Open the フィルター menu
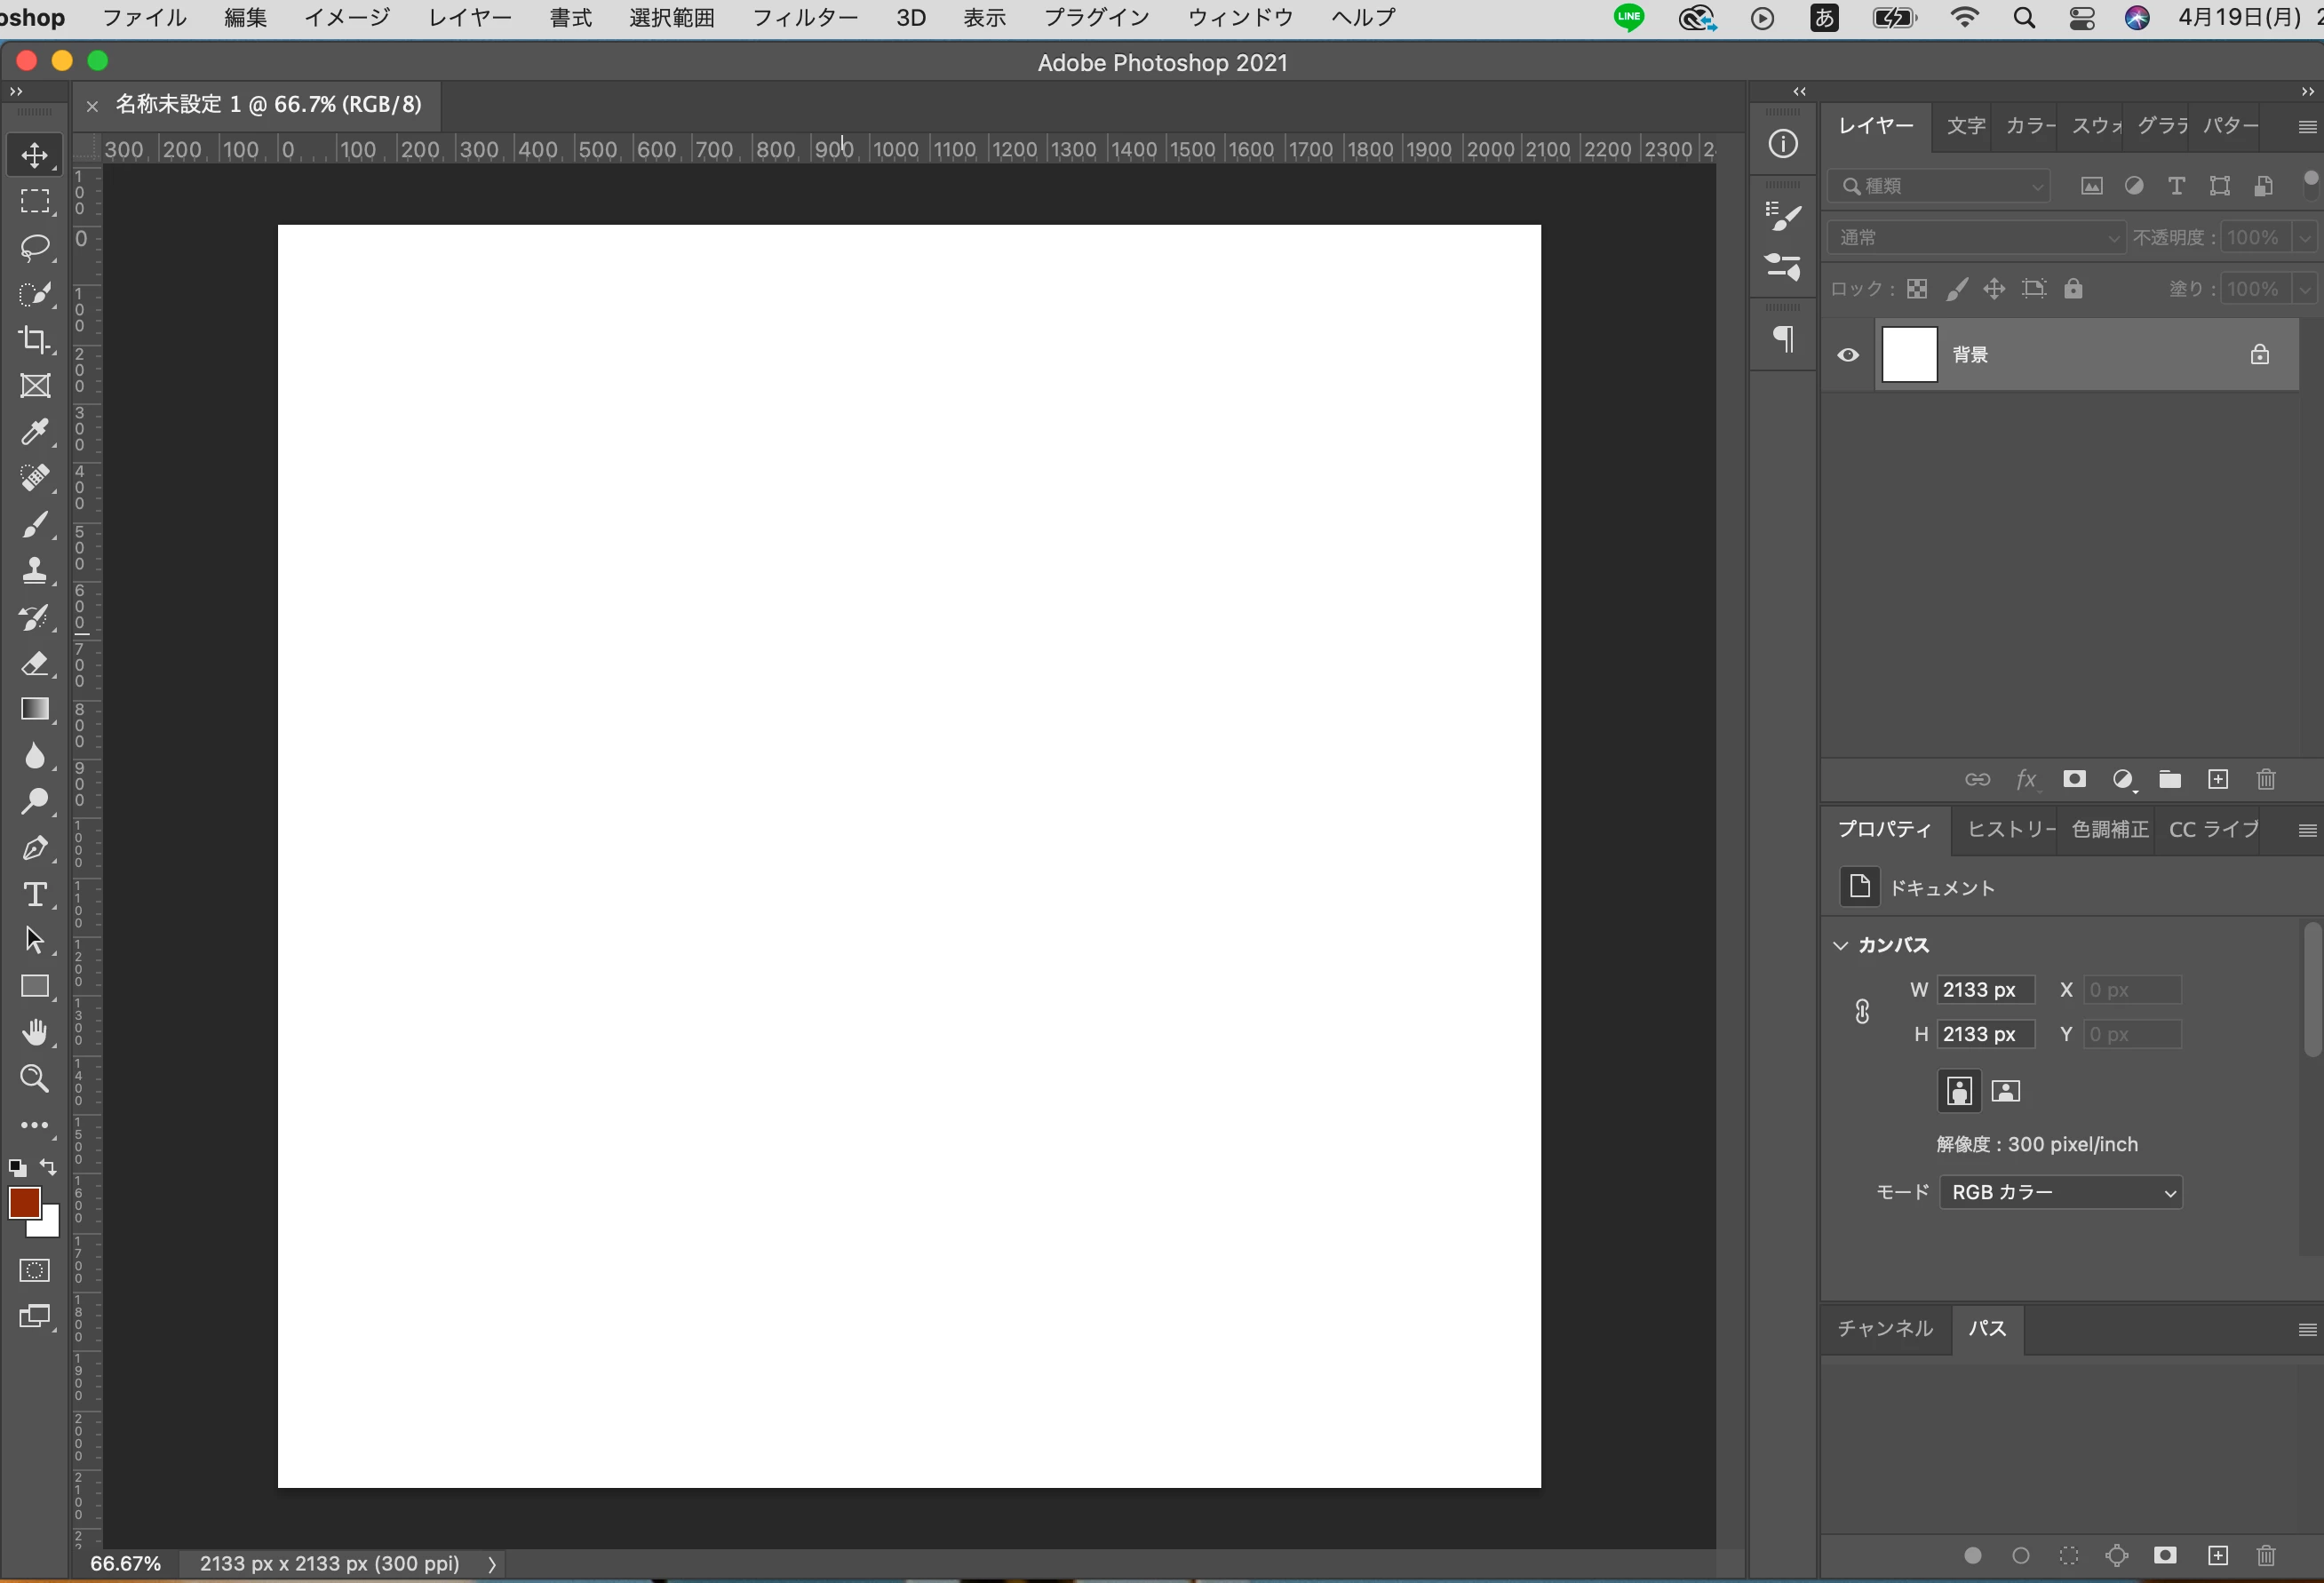Viewport: 2324px width, 1583px height. tap(804, 17)
